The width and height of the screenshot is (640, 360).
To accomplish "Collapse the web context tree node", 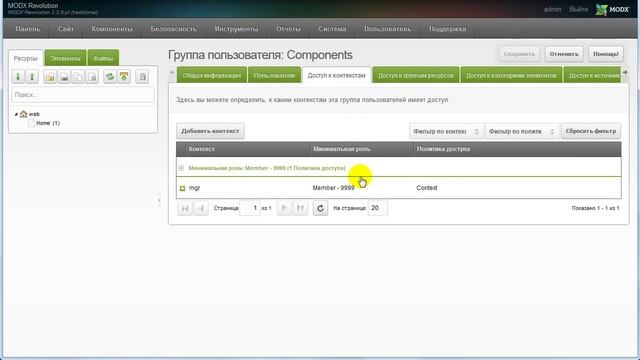I will [16, 114].
